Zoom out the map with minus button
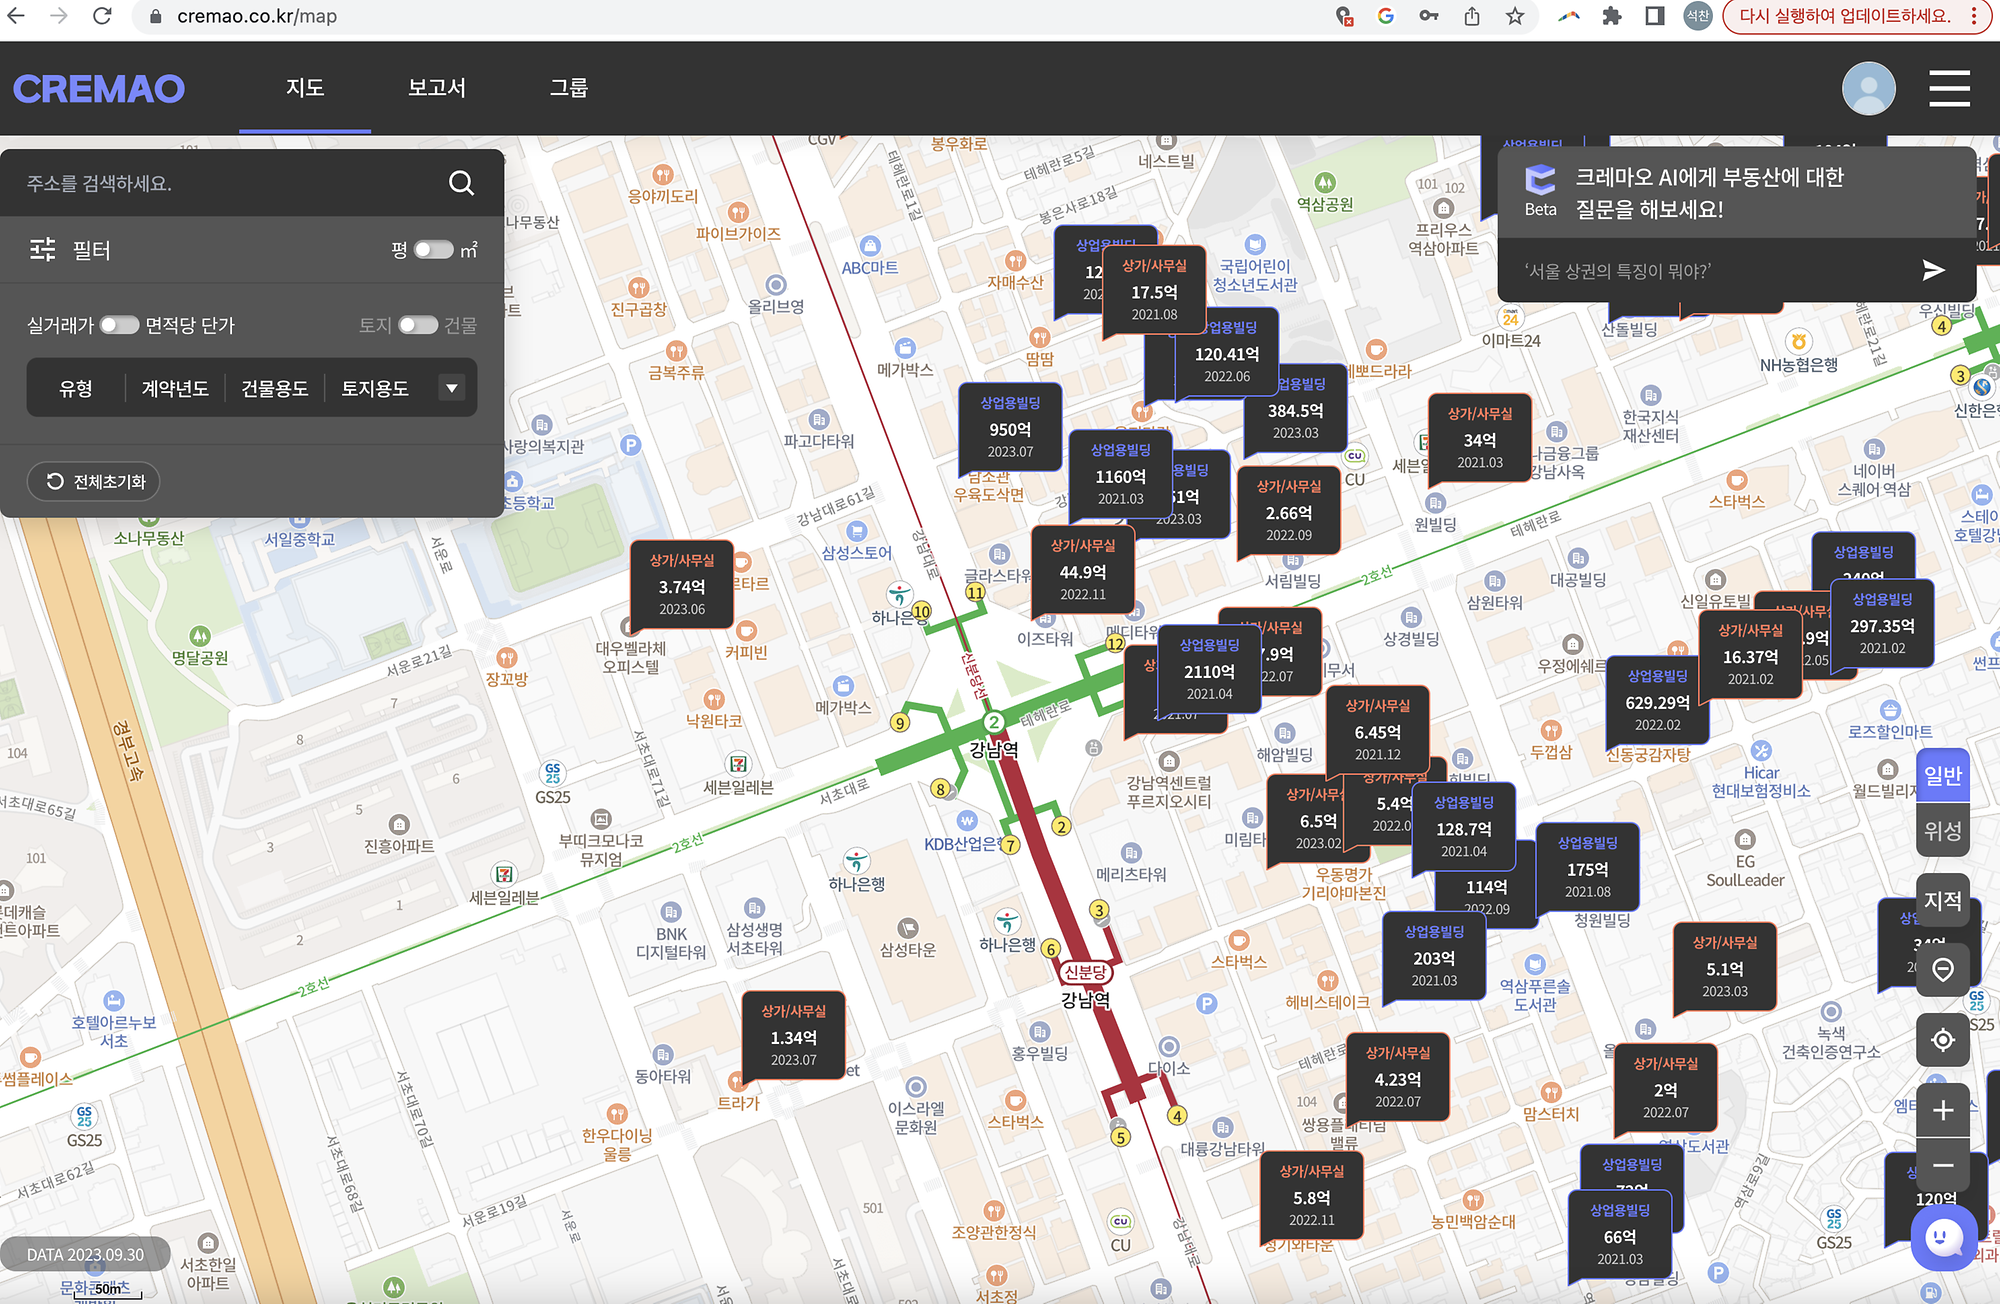This screenshot has width=2000, height=1304. (1943, 1165)
